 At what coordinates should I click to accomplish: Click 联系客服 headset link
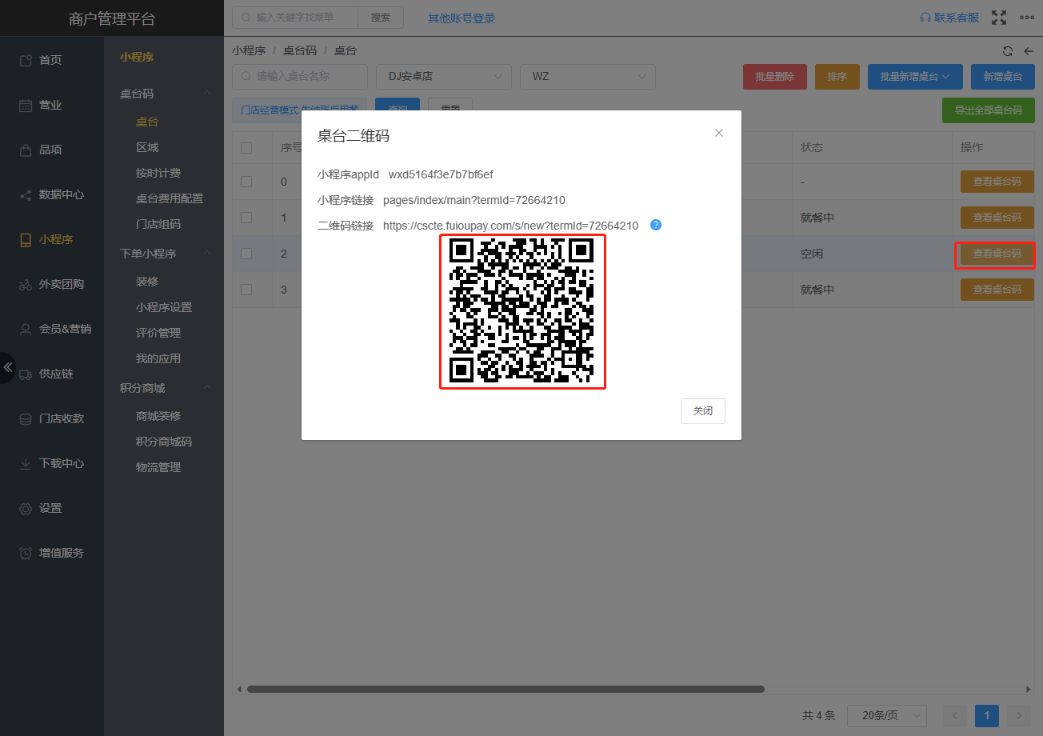[949, 18]
